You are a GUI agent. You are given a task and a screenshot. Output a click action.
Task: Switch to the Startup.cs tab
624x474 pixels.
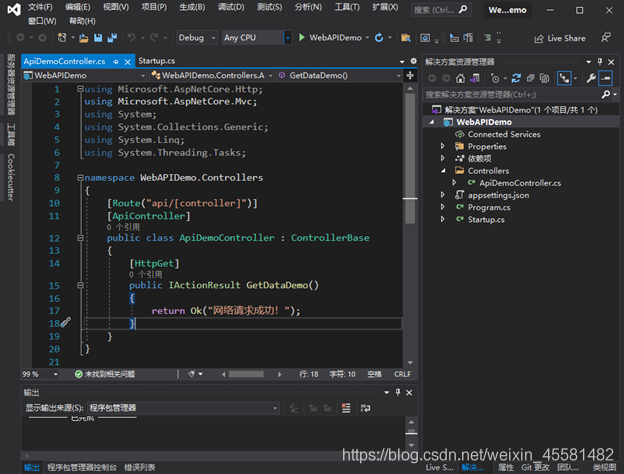[x=156, y=61]
